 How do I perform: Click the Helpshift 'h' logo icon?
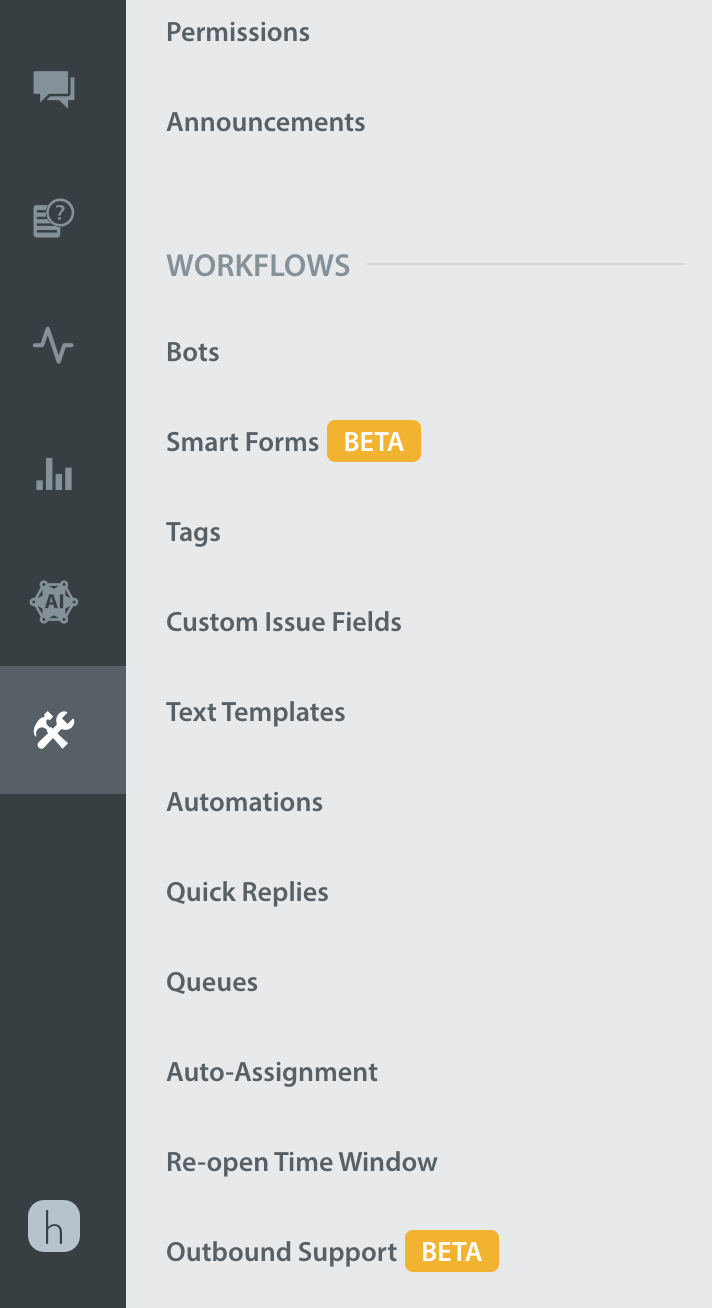(x=54, y=1226)
